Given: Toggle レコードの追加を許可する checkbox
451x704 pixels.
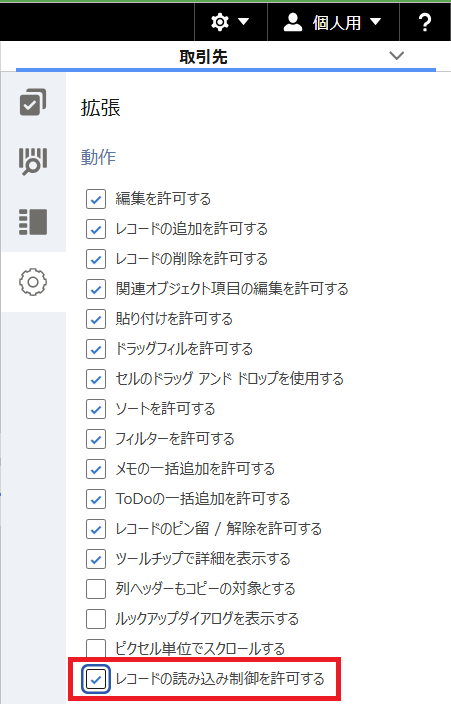Looking at the screenshot, I should (96, 229).
